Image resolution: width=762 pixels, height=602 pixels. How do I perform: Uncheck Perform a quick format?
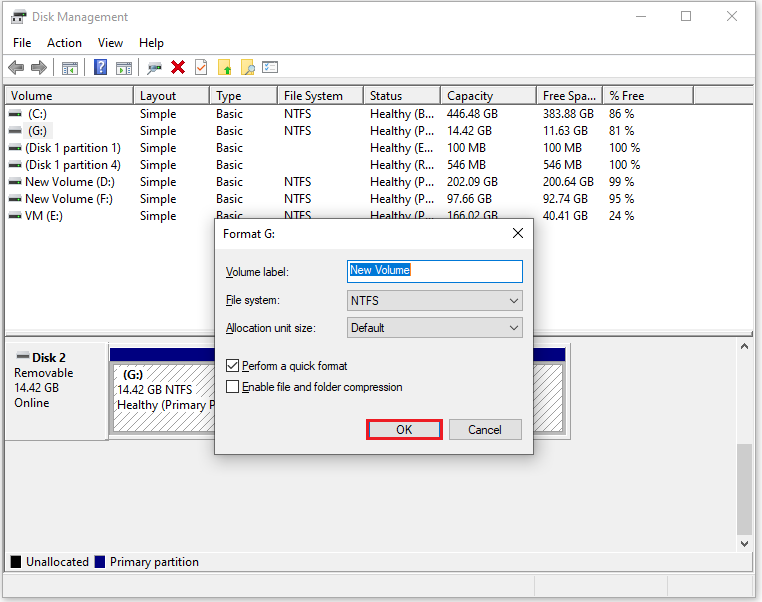pos(233,365)
